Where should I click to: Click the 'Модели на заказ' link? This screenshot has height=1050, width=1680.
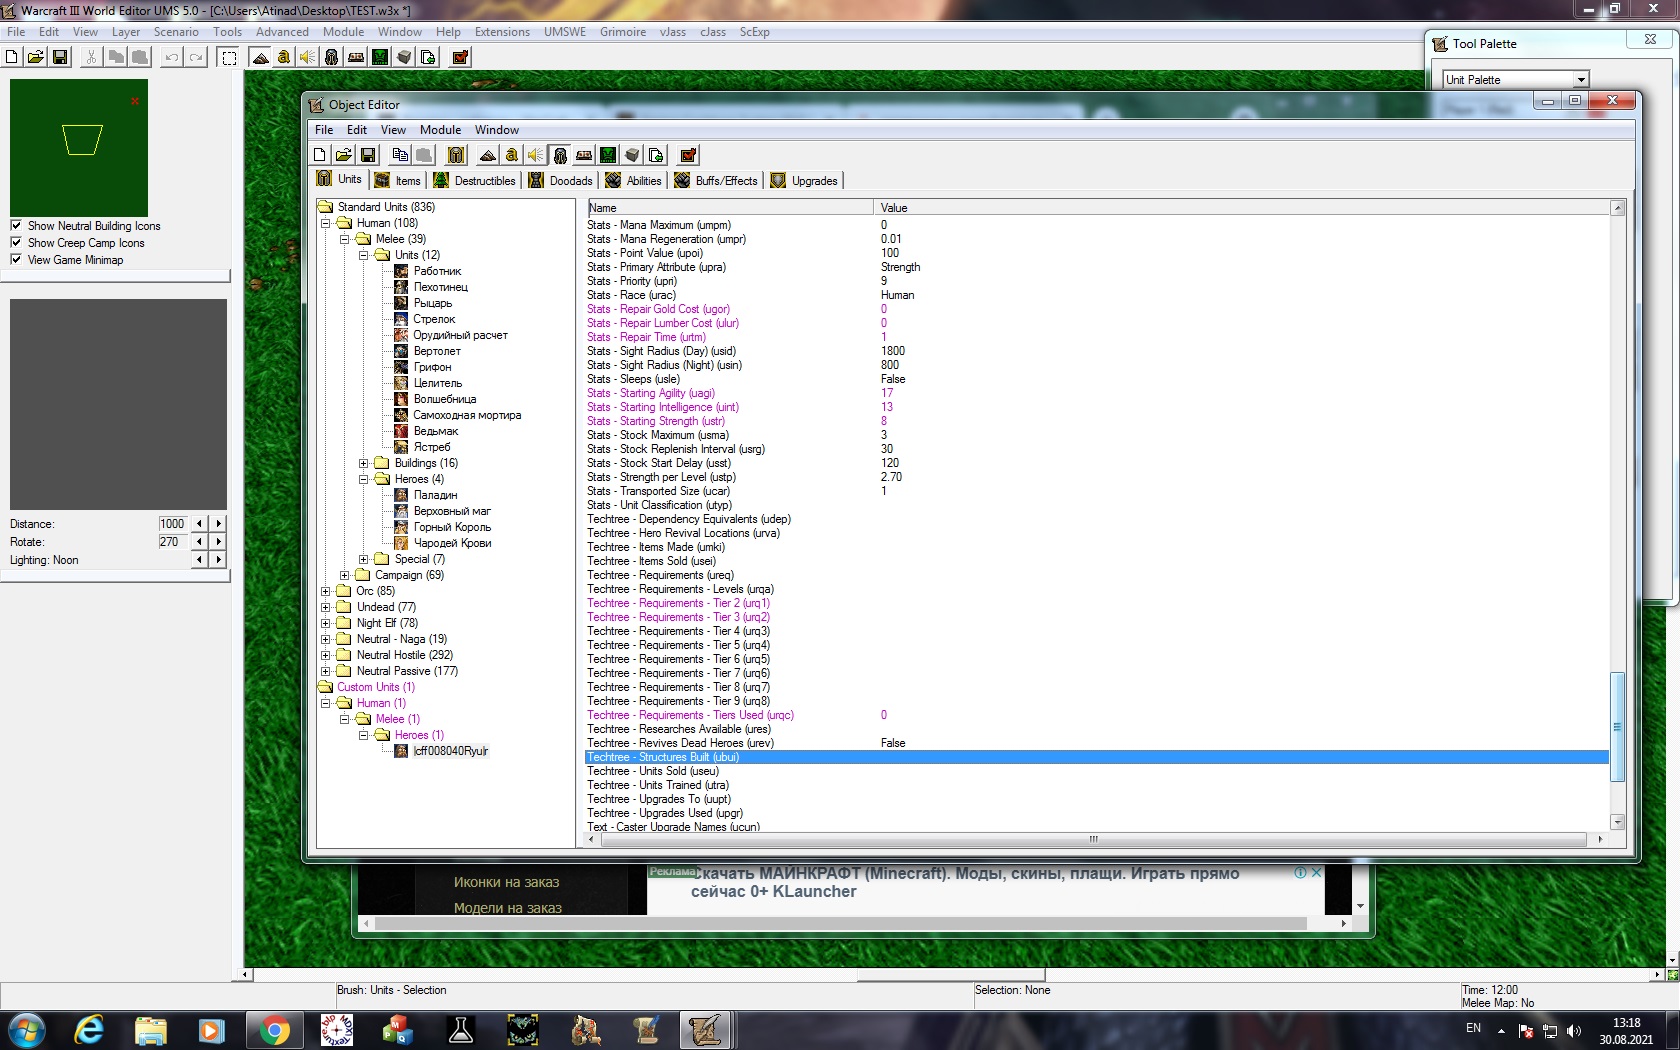click(507, 908)
